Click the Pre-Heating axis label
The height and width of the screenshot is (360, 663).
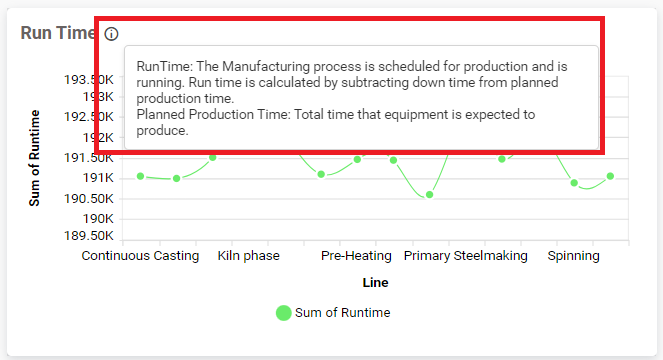pyautogui.click(x=356, y=256)
